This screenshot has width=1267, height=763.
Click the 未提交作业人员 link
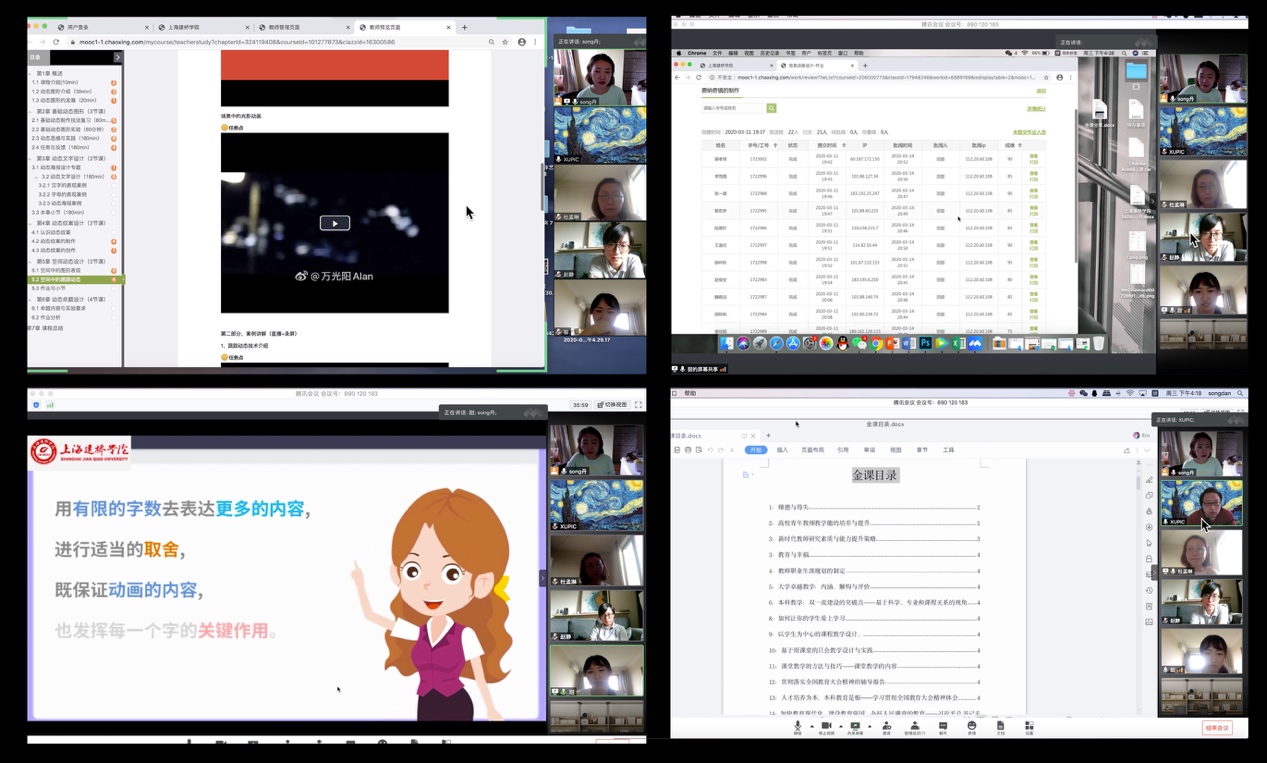pyautogui.click(x=1029, y=132)
